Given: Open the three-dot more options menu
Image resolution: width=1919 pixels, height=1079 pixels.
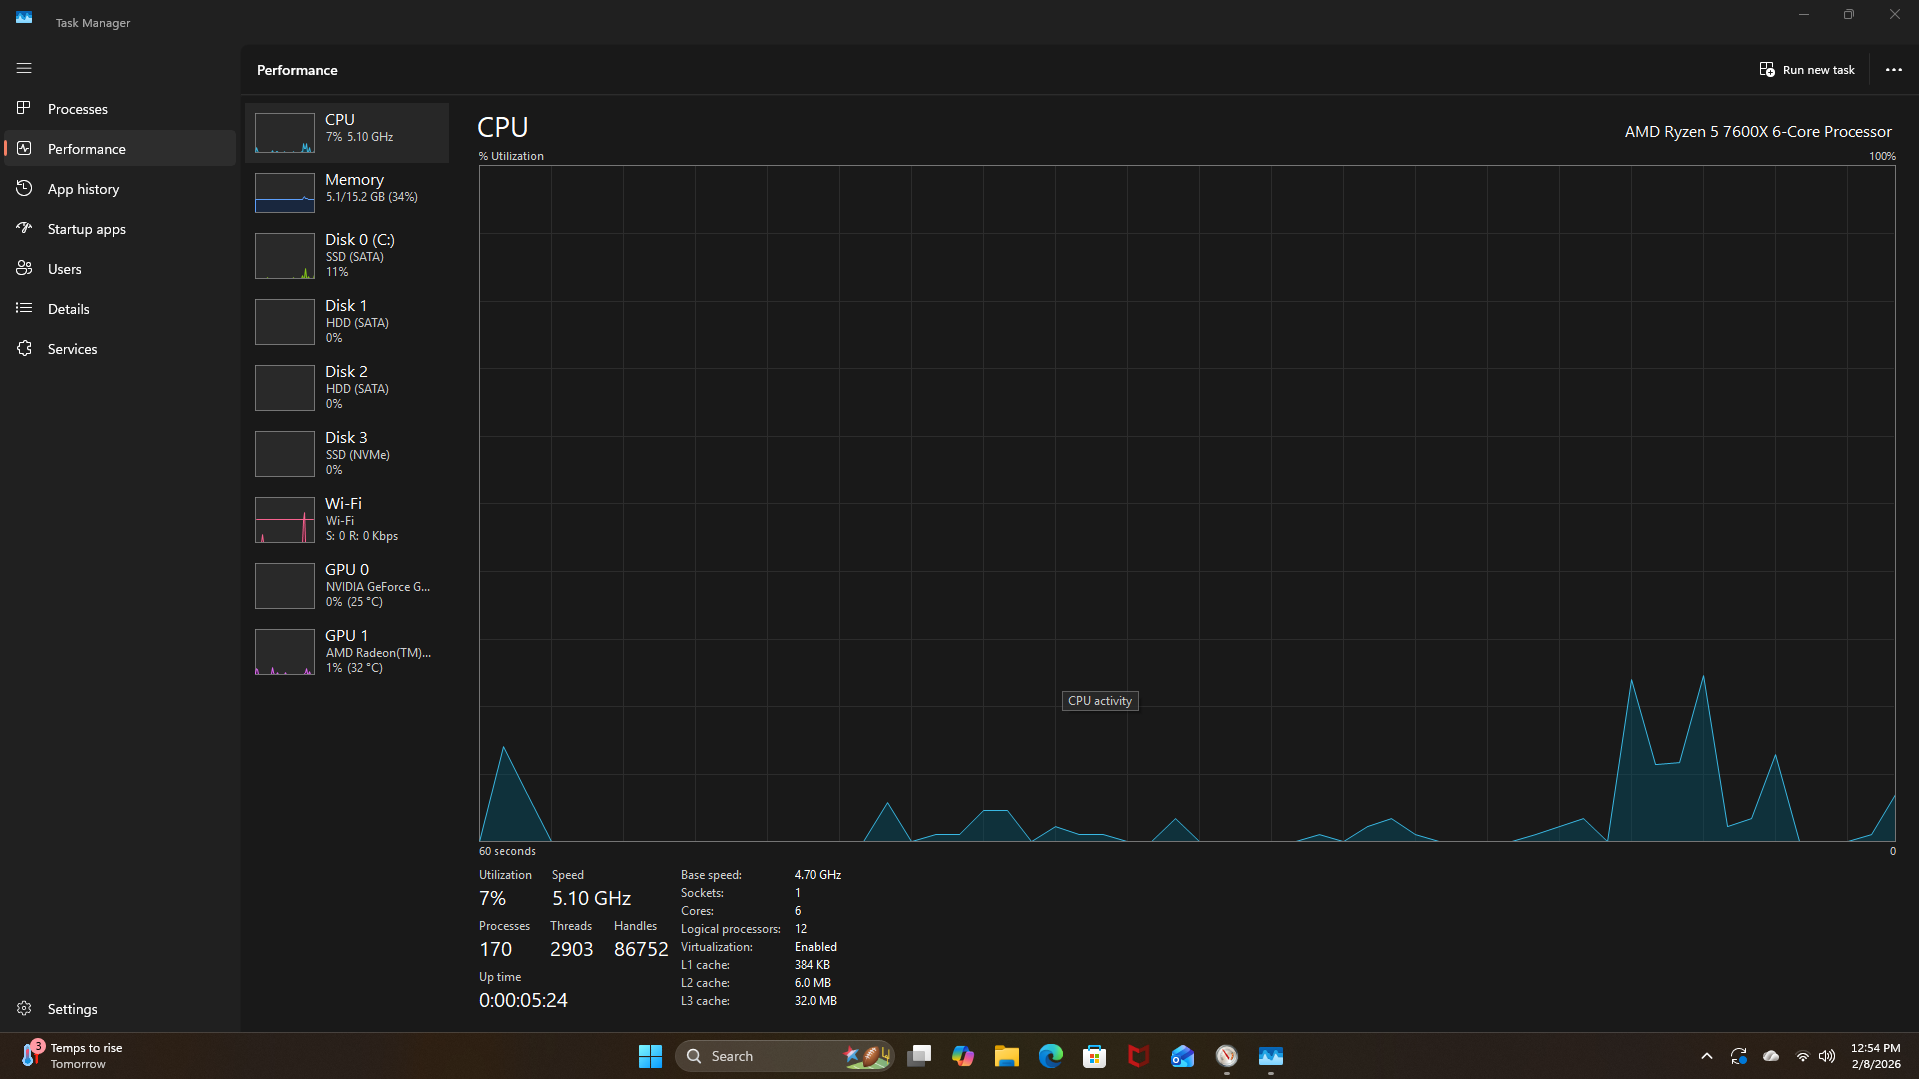Looking at the screenshot, I should click(1893, 70).
